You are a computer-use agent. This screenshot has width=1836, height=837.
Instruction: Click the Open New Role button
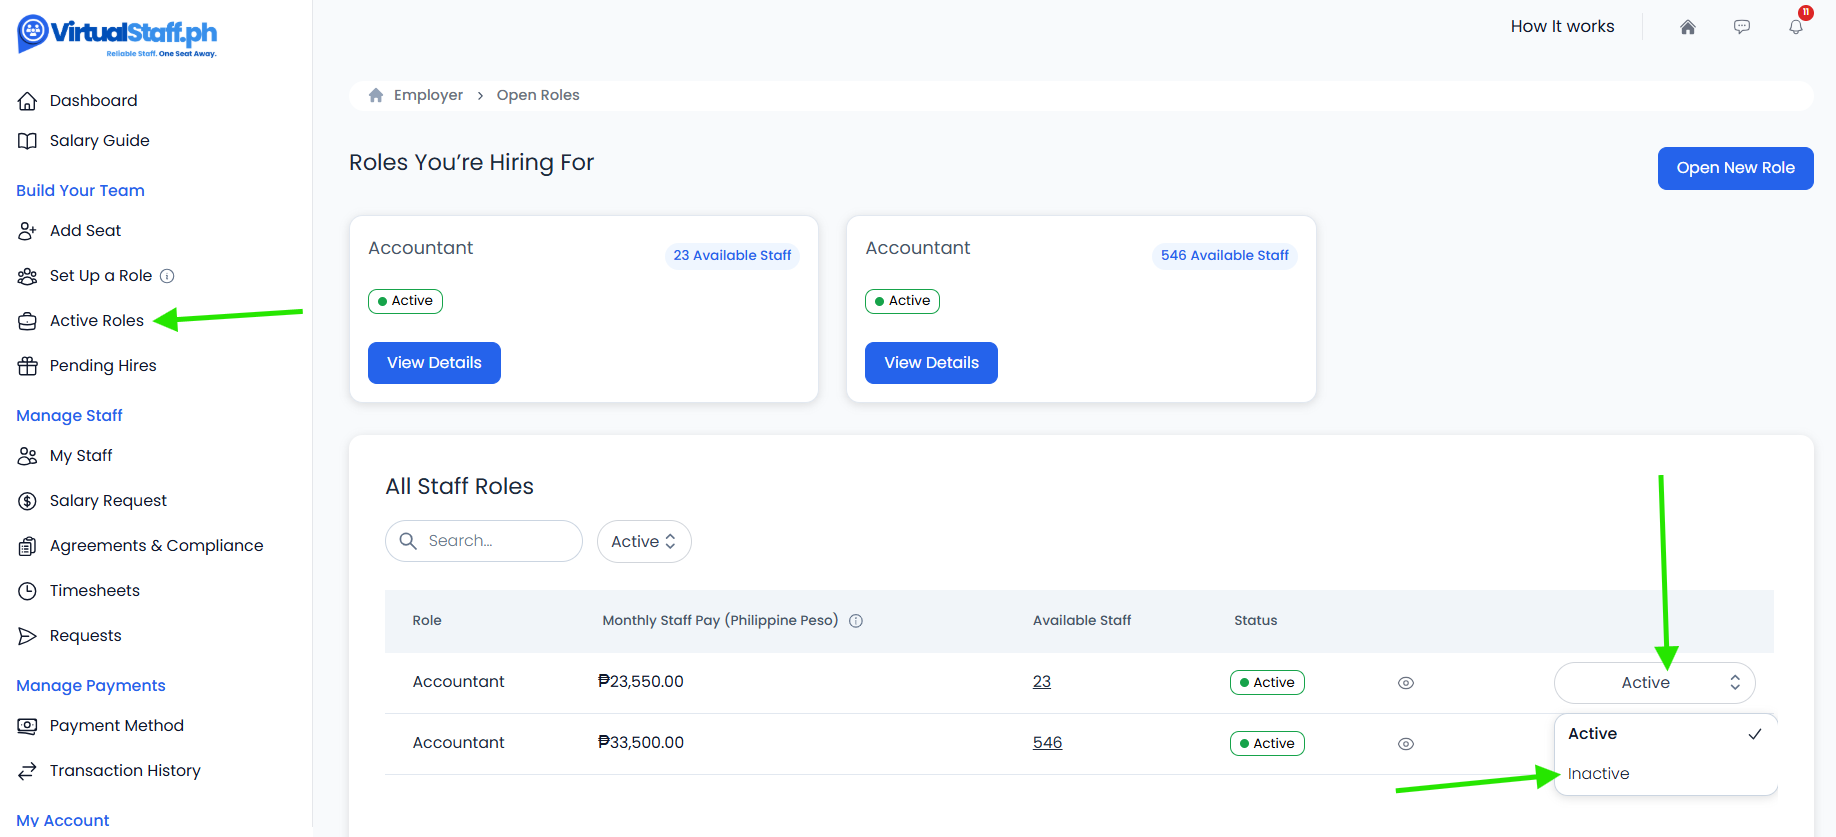(x=1735, y=168)
